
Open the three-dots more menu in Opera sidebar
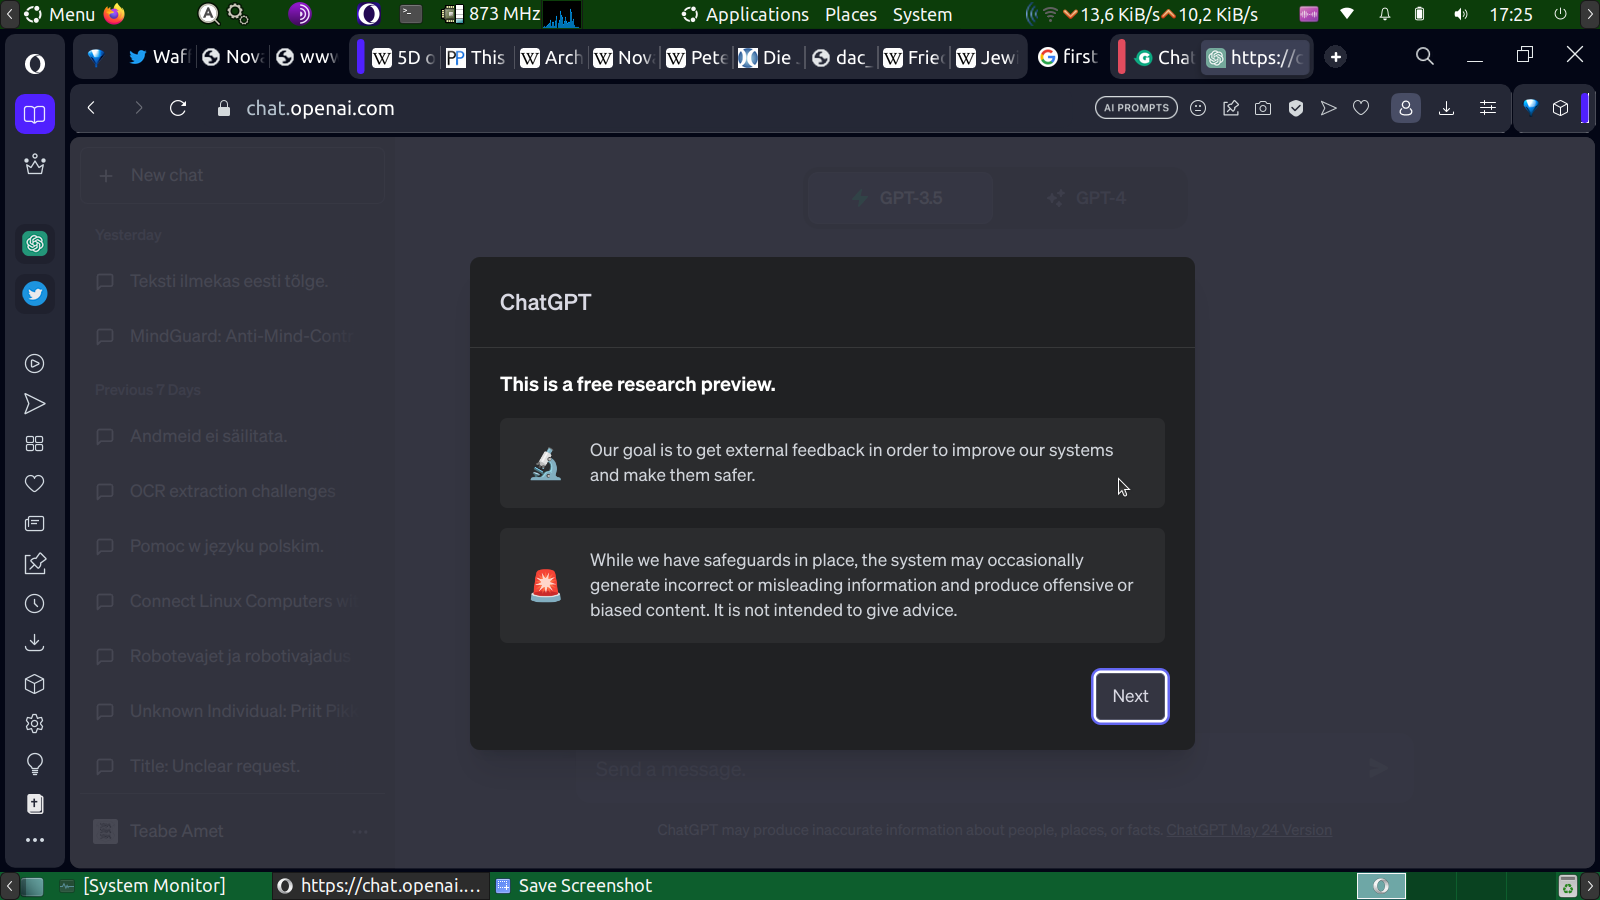pyautogui.click(x=35, y=840)
